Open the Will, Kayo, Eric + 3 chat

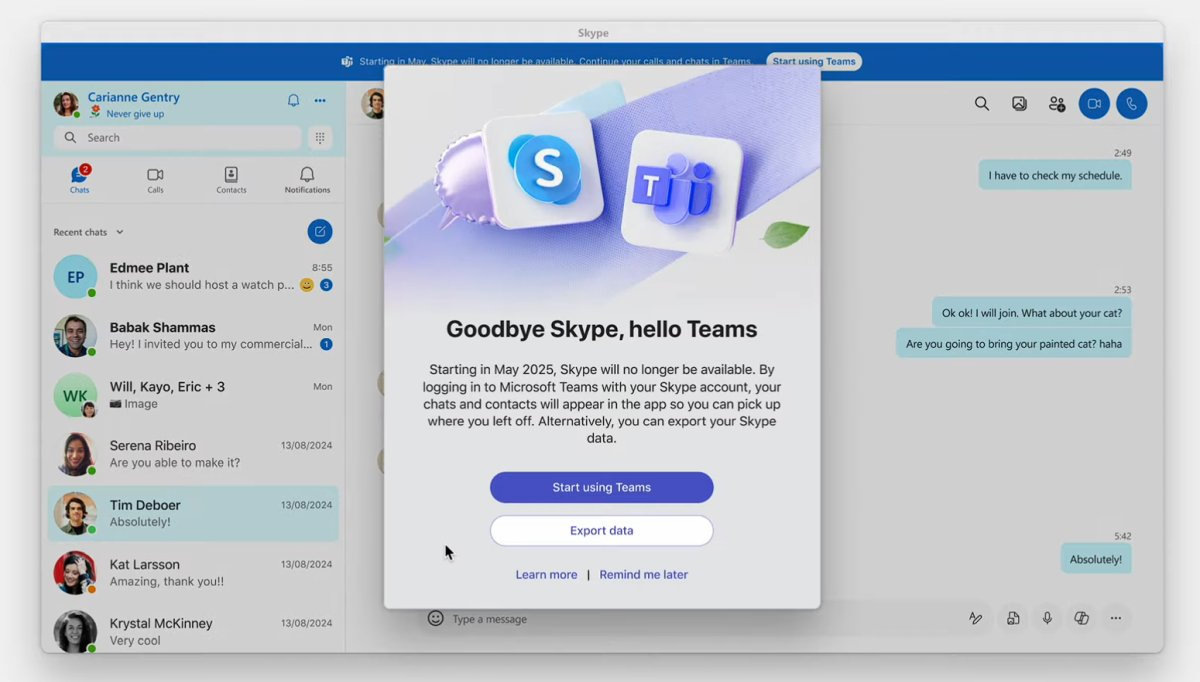[193, 395]
